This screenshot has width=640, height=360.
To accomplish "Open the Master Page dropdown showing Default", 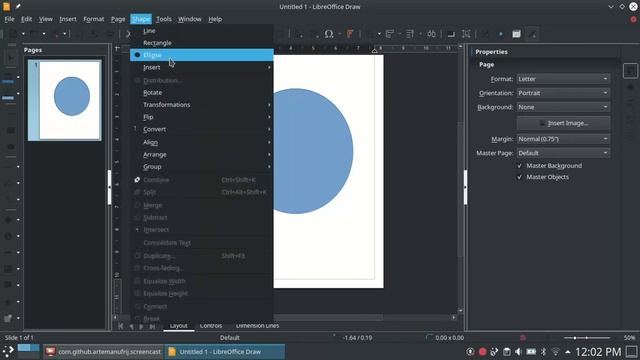I will click(x=563, y=153).
